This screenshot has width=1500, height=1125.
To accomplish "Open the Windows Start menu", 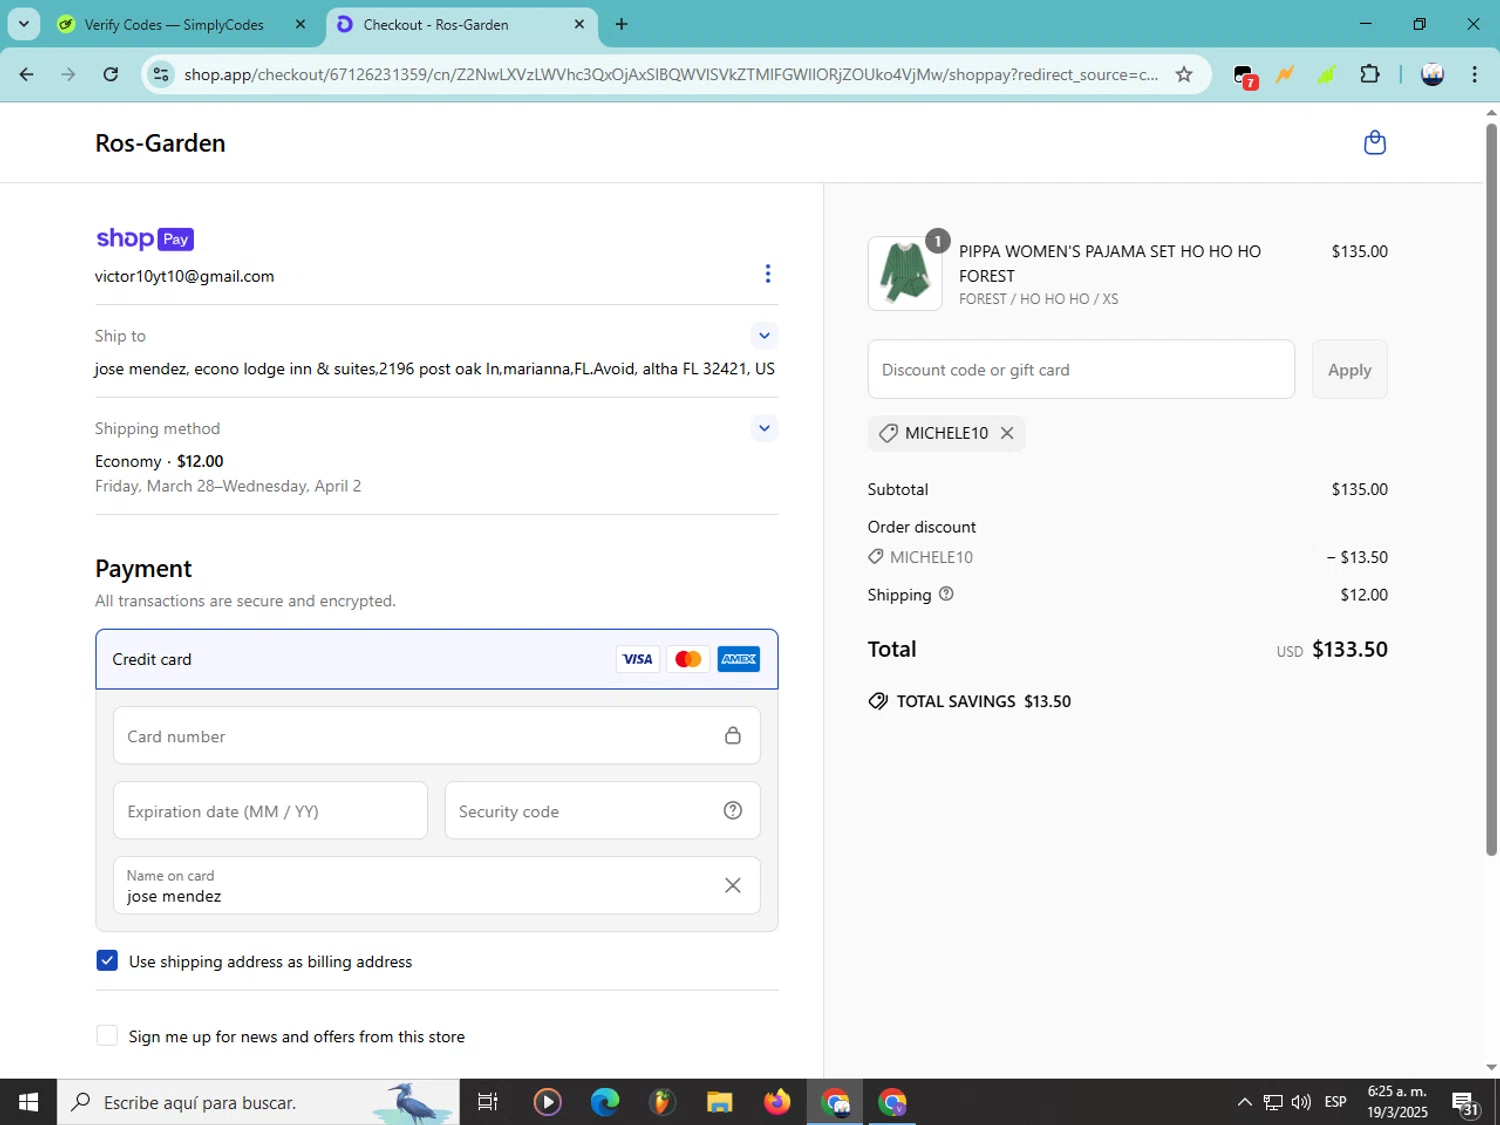I will (x=28, y=1102).
